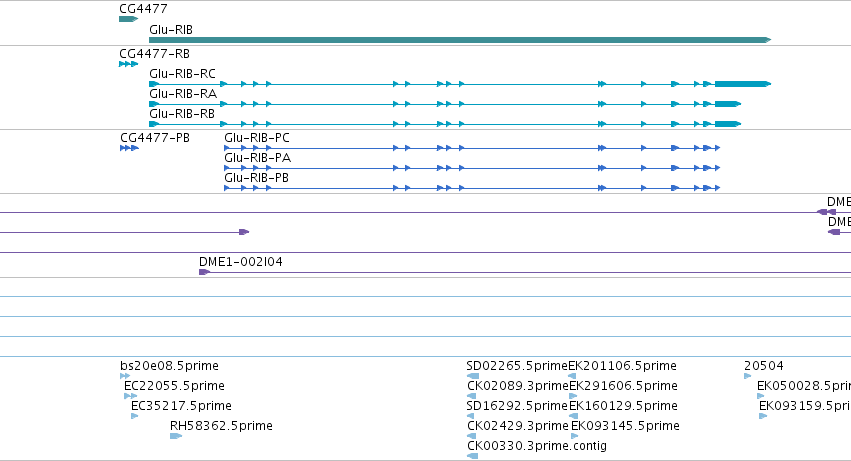Click the Glu-RIB gene label

coord(171,30)
